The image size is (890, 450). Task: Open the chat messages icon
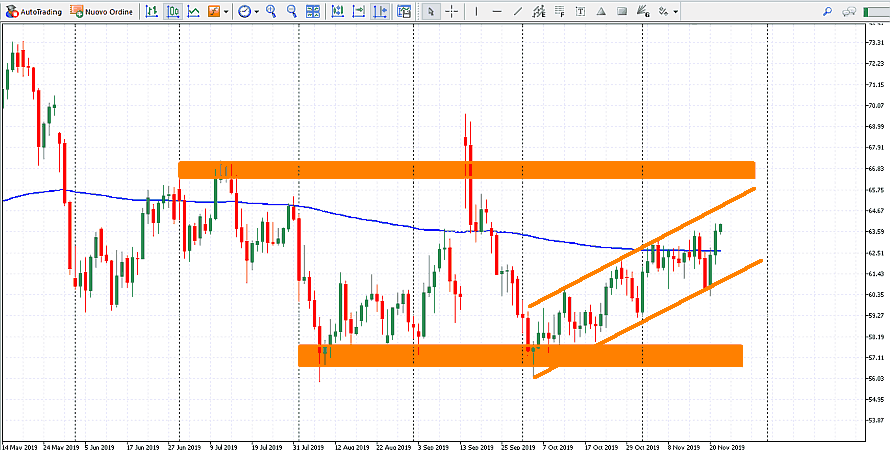point(848,11)
